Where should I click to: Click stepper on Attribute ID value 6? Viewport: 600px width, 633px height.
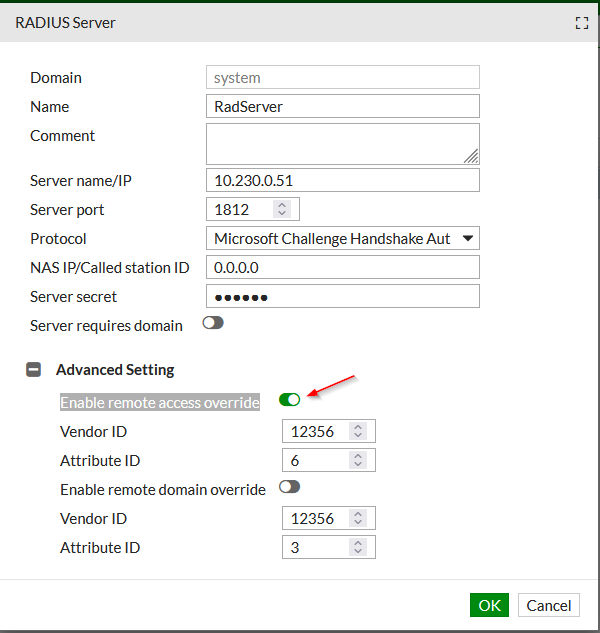coord(358,461)
